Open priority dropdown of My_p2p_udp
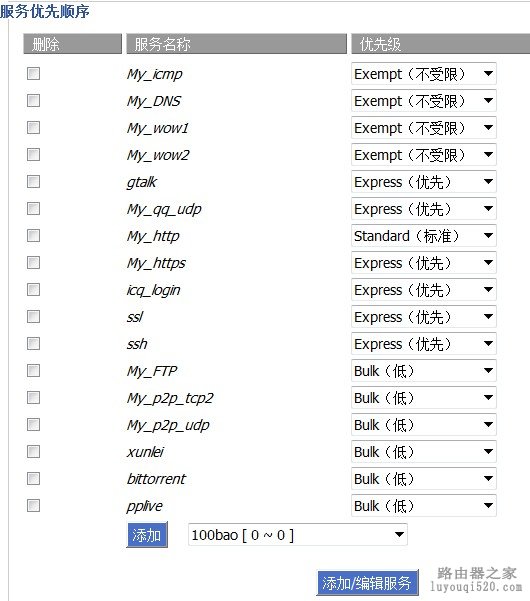The image size is (530, 601). [x=423, y=425]
